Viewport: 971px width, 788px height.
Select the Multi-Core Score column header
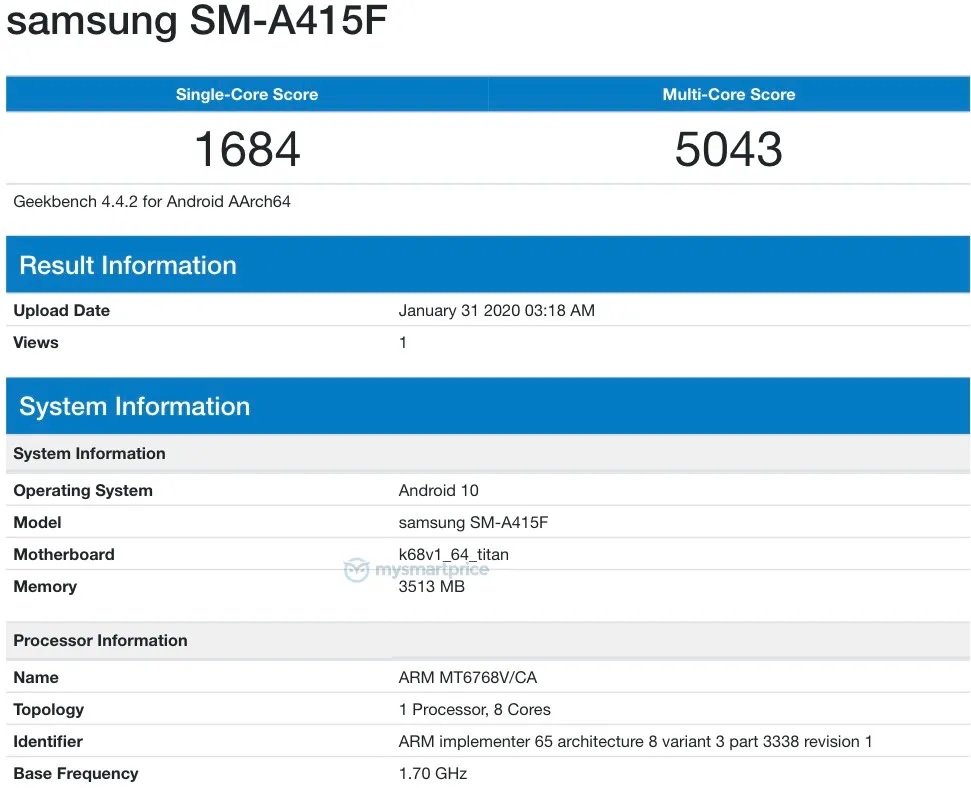[x=728, y=95]
